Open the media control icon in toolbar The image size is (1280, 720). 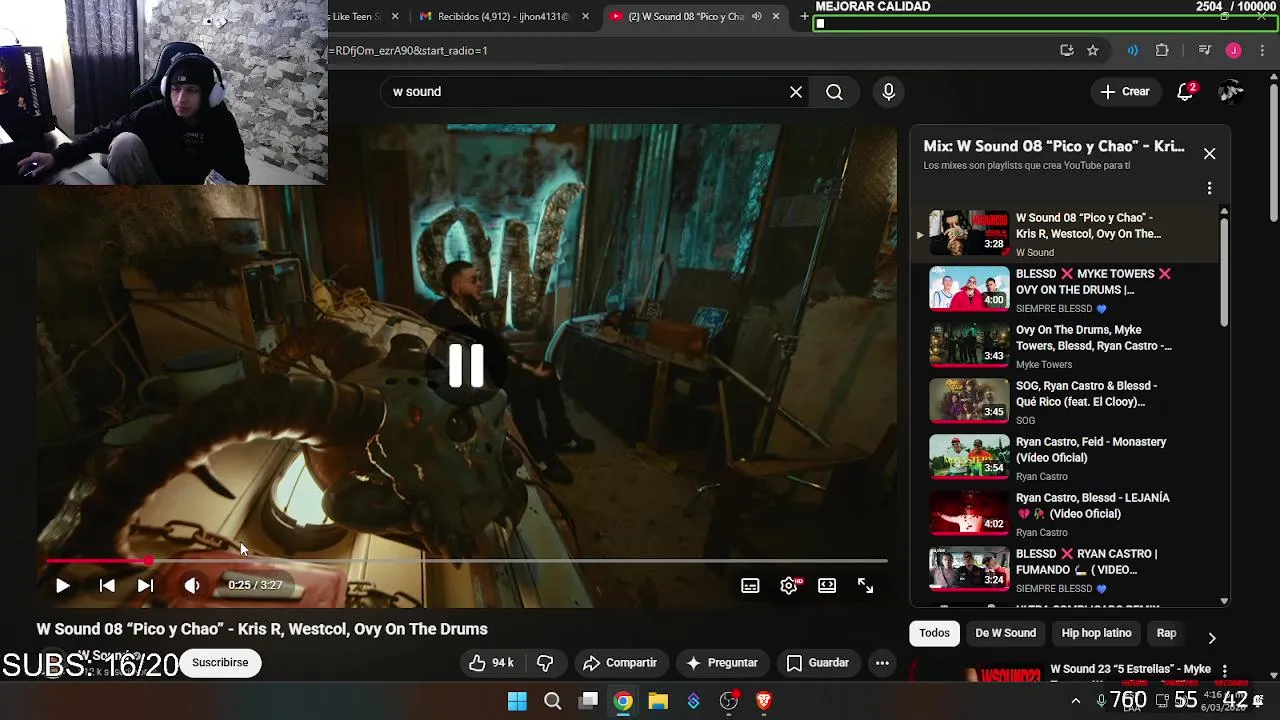click(1205, 51)
